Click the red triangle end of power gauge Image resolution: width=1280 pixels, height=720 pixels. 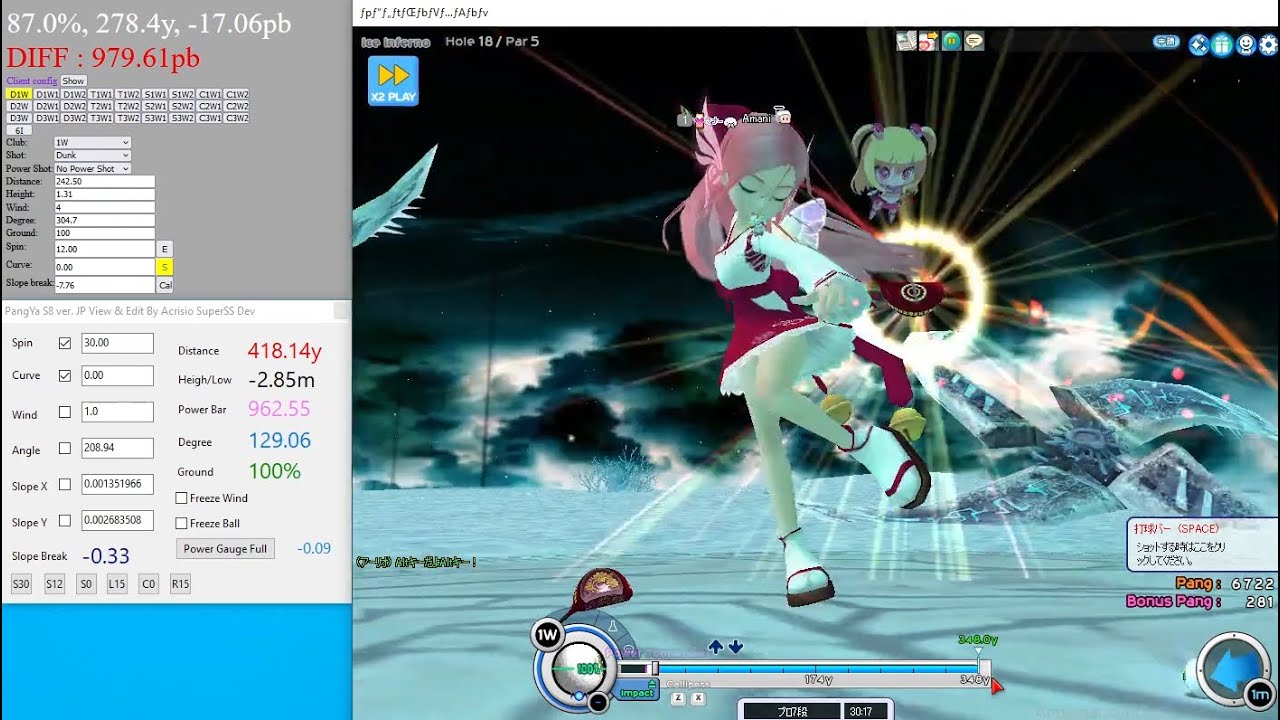coord(996,686)
